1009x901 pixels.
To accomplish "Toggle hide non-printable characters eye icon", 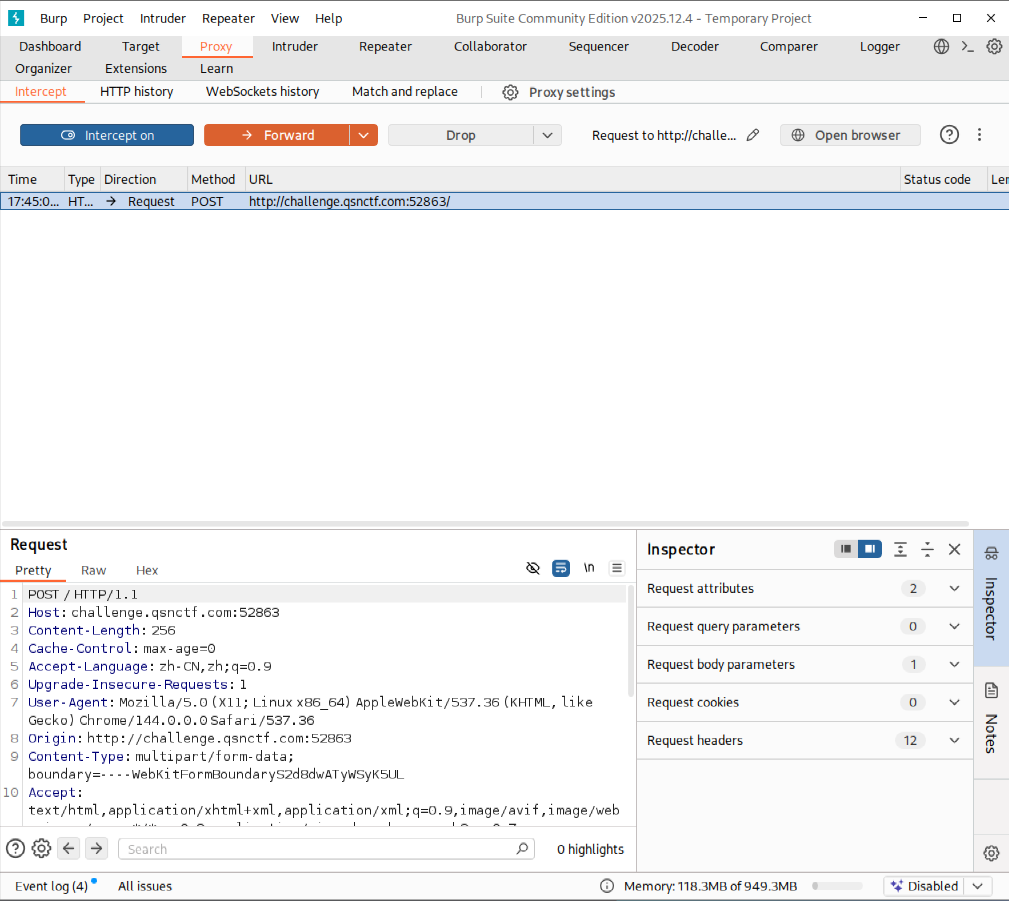I will (x=533, y=568).
